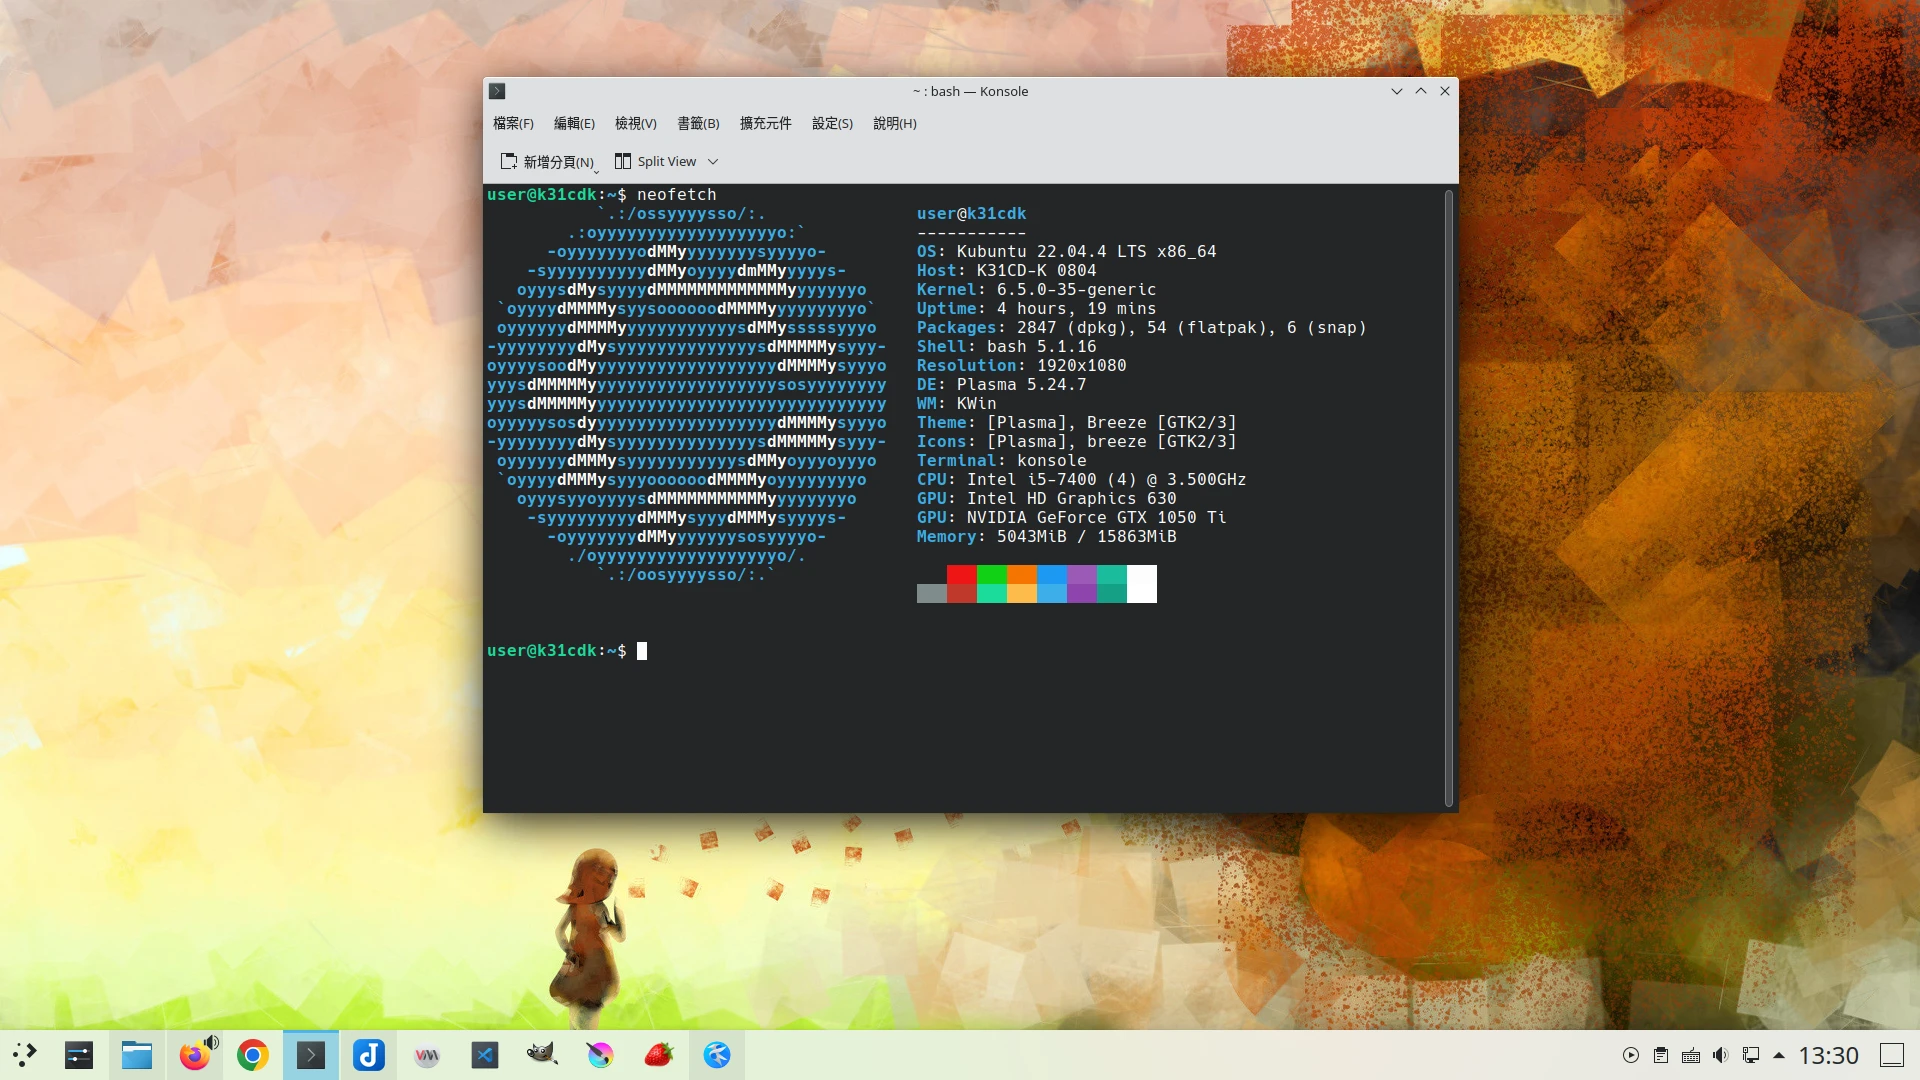
Task: Click the New Tab (新增分頁) toolbar button
Action: (x=547, y=161)
